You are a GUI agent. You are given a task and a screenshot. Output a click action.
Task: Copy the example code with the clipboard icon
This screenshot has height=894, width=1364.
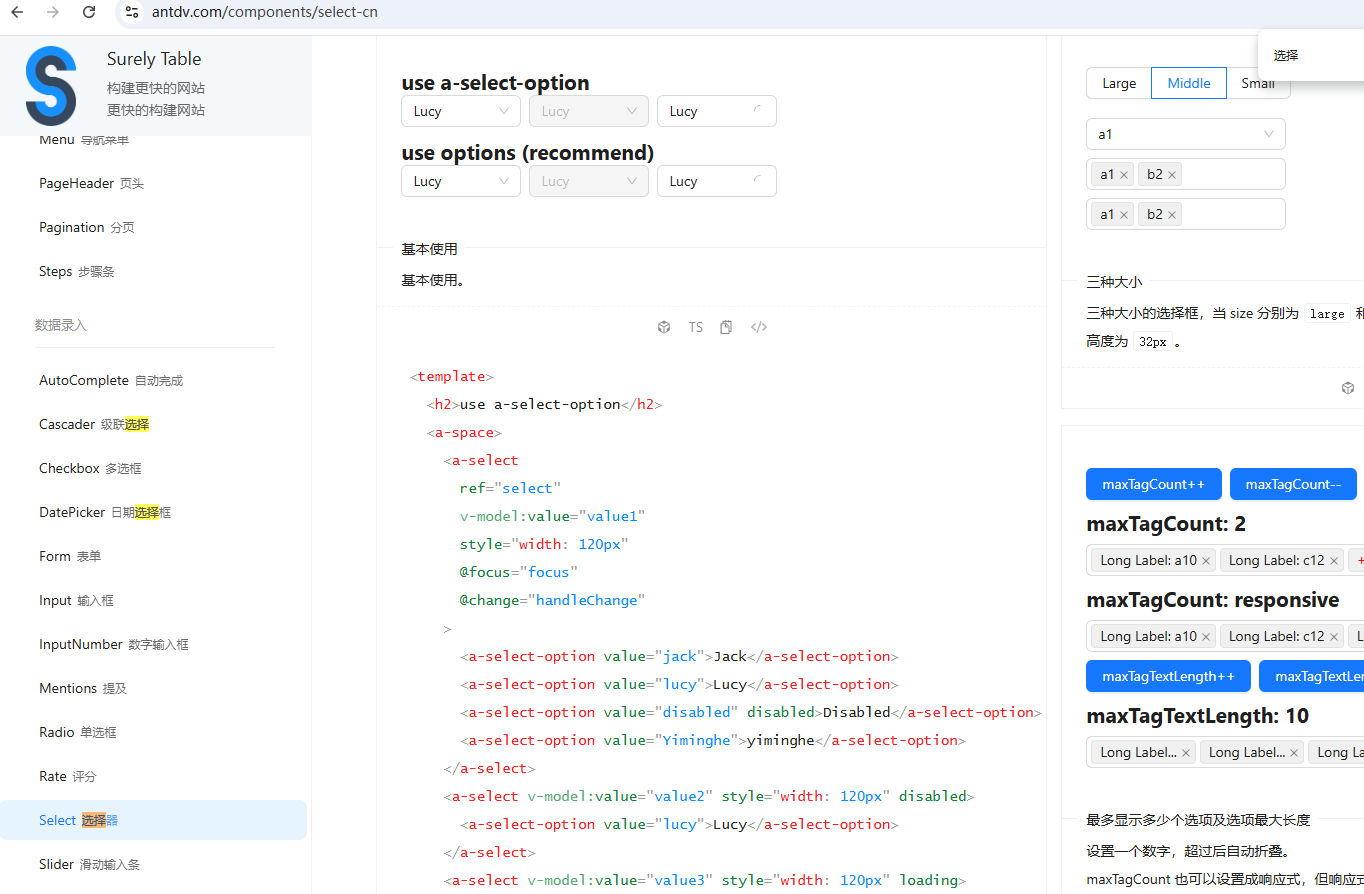[x=726, y=327]
